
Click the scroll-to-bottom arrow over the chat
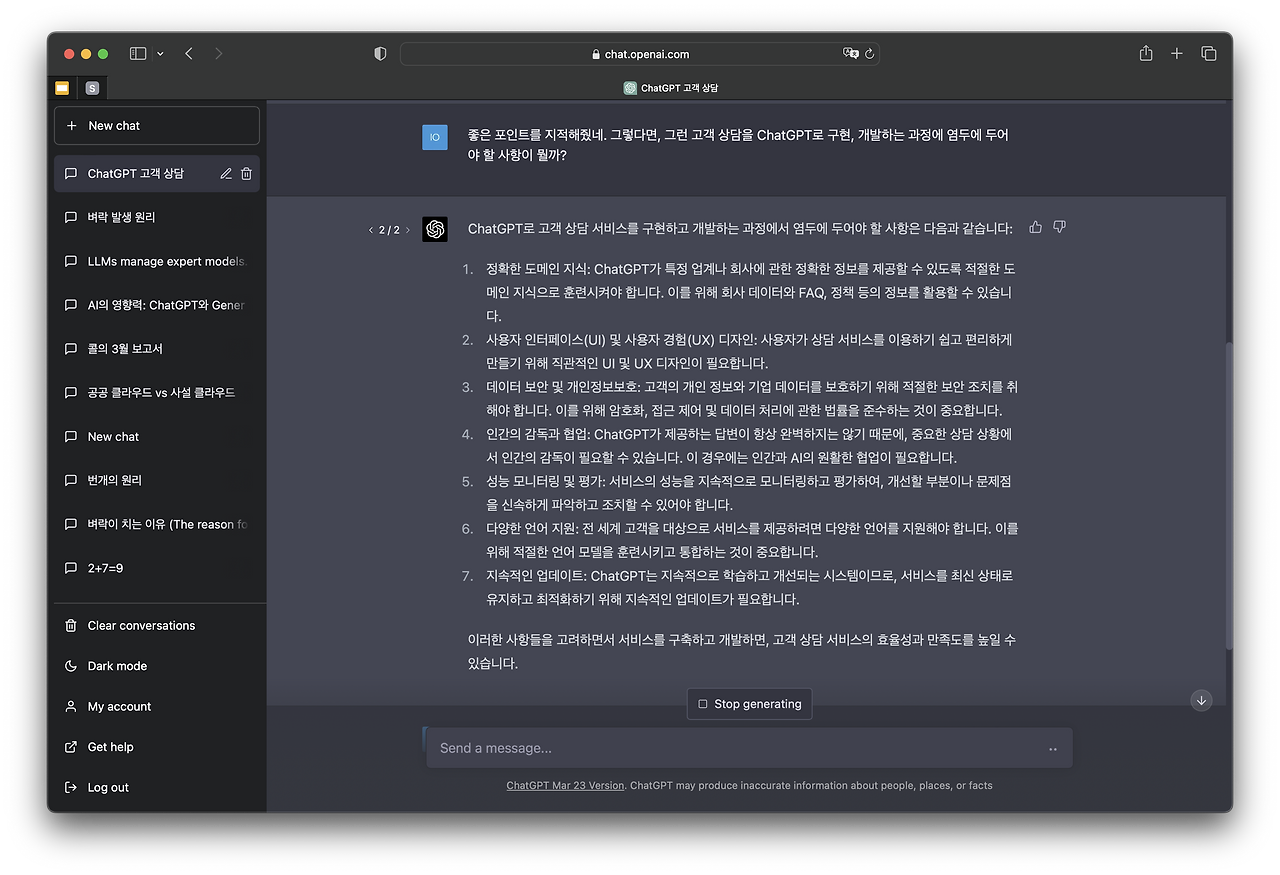coord(1201,700)
